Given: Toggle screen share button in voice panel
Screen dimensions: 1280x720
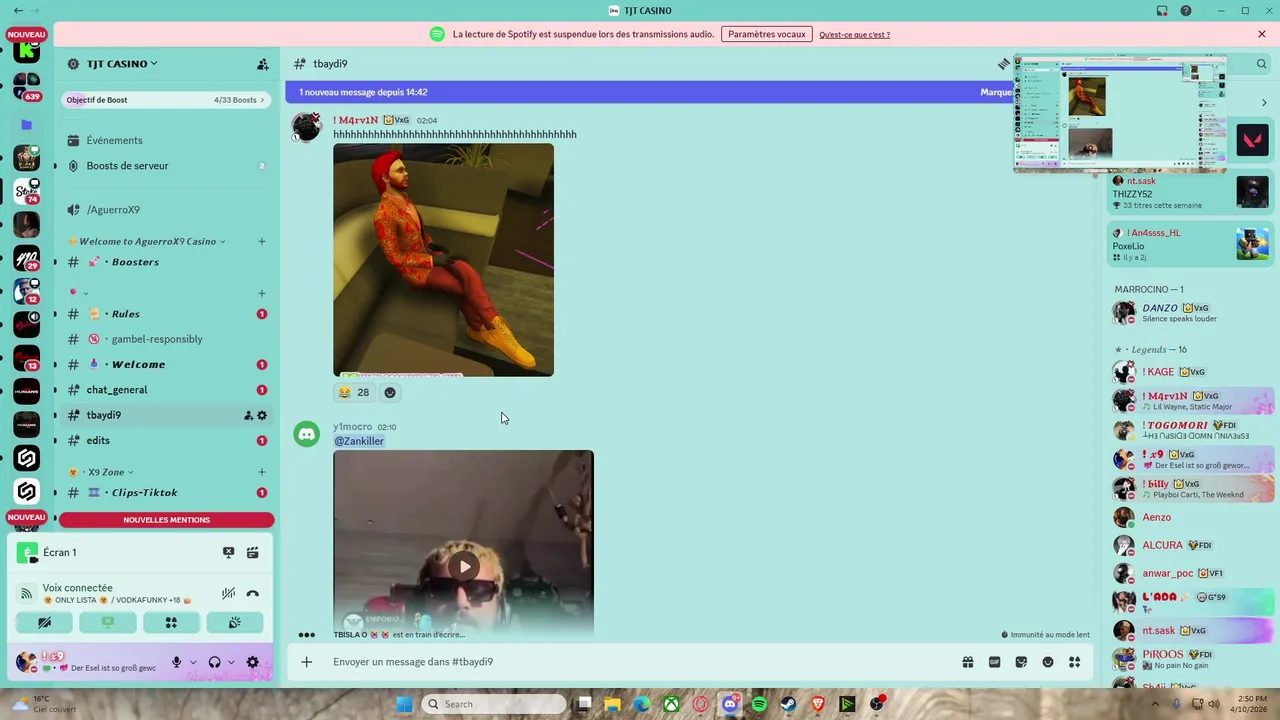Looking at the screenshot, I should tap(108, 622).
